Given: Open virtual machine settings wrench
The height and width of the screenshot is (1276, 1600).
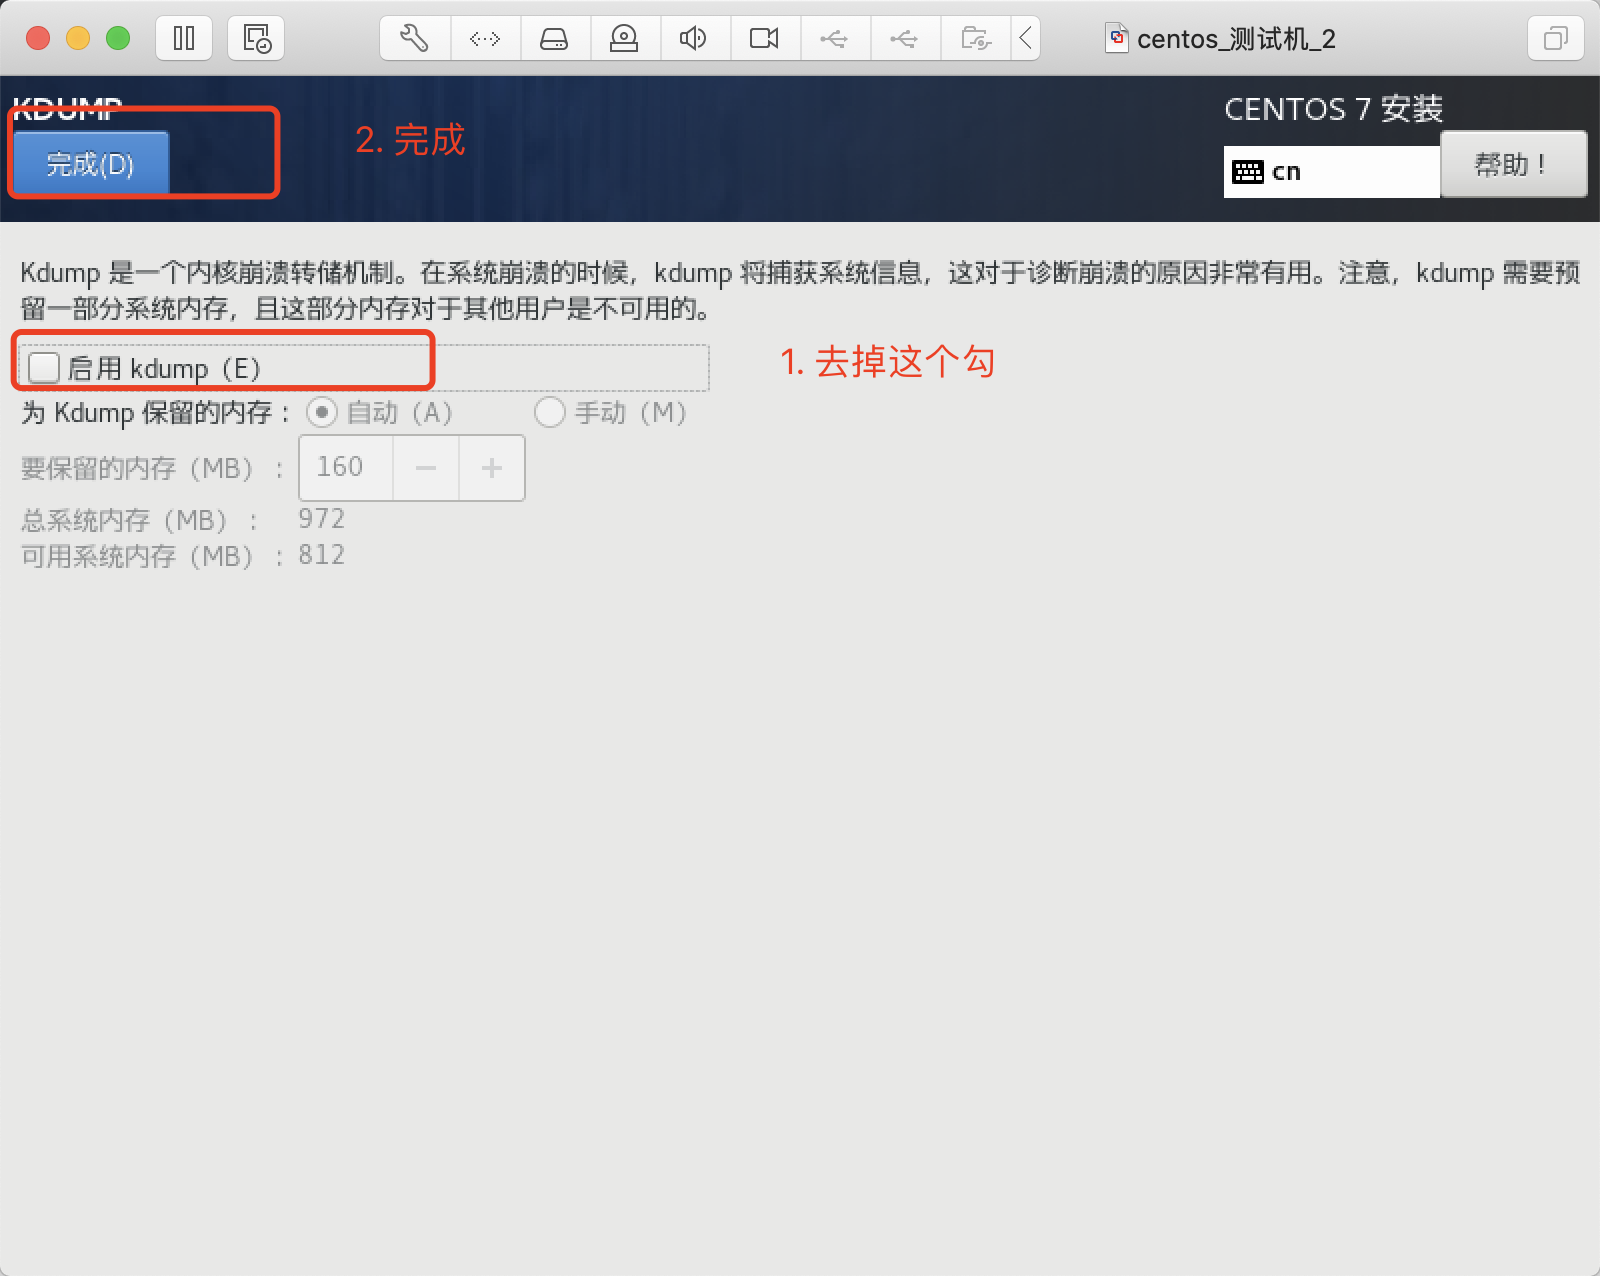Looking at the screenshot, I should (x=415, y=39).
